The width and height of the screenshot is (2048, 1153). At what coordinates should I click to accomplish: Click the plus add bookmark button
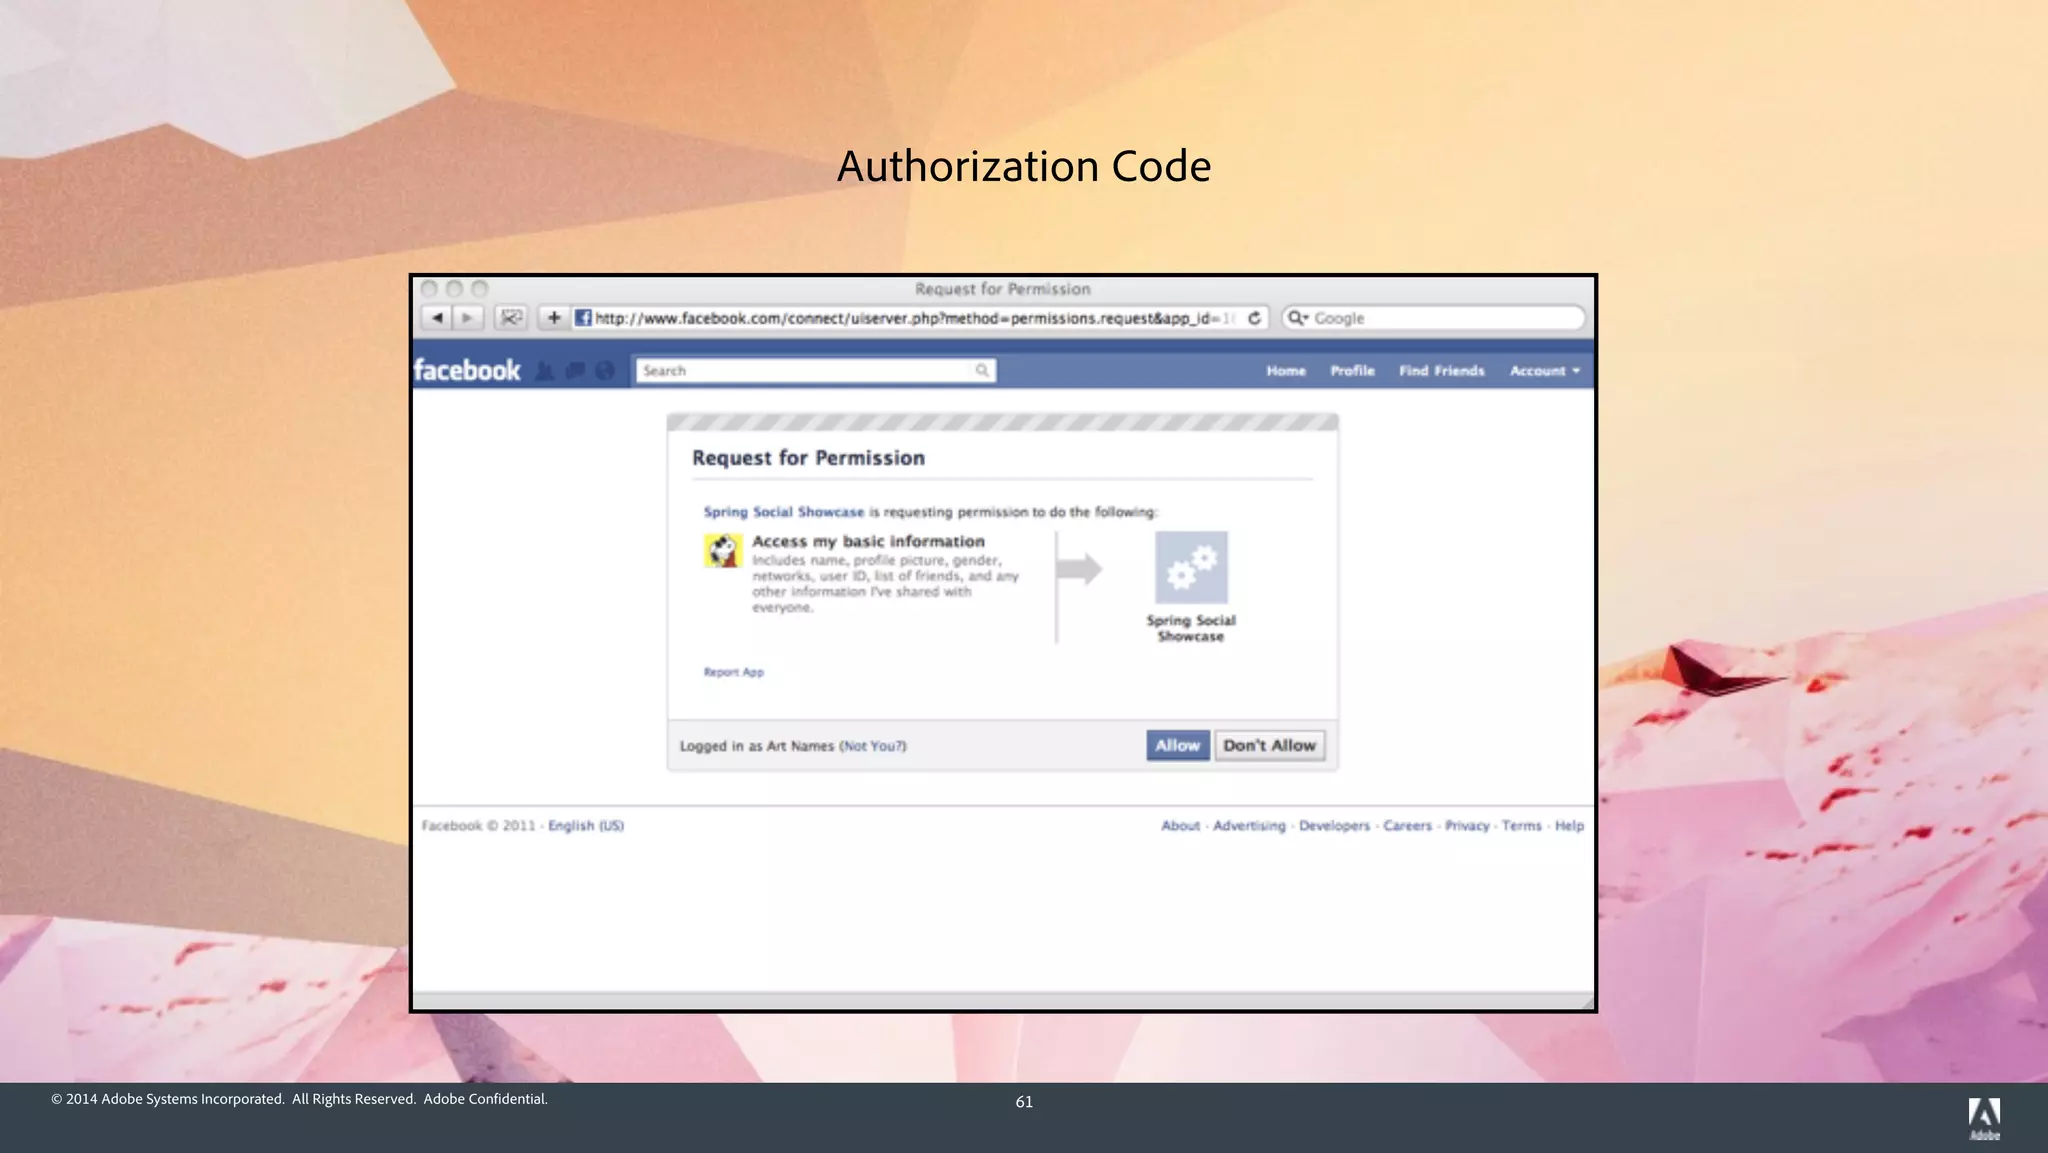point(553,318)
